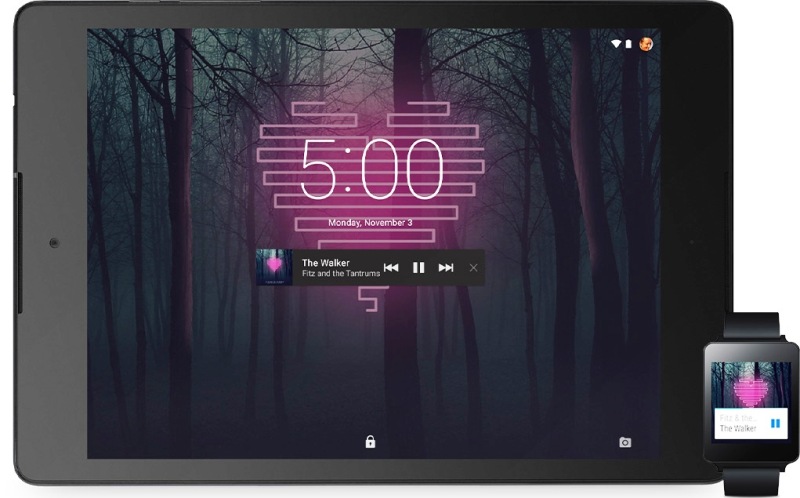Dismiss the music notification with the X
The width and height of the screenshot is (800, 498).
pos(473,267)
